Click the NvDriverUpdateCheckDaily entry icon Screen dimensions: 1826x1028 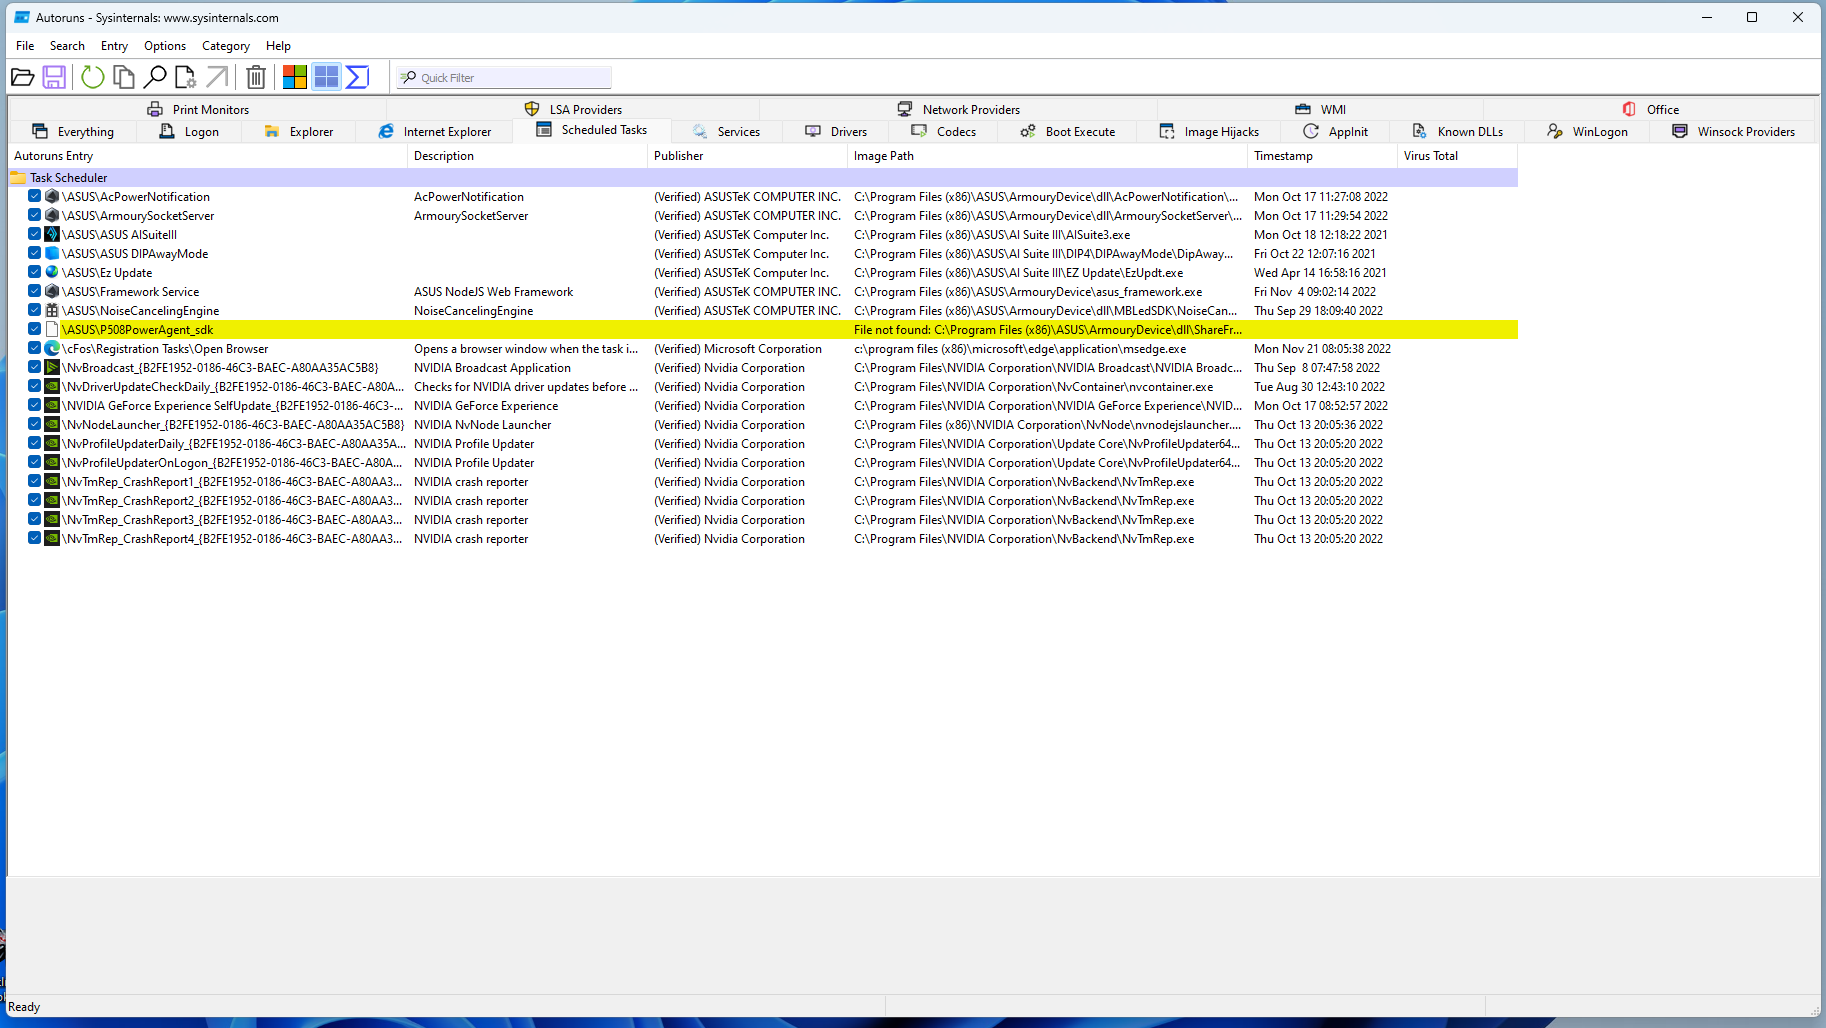coord(52,387)
